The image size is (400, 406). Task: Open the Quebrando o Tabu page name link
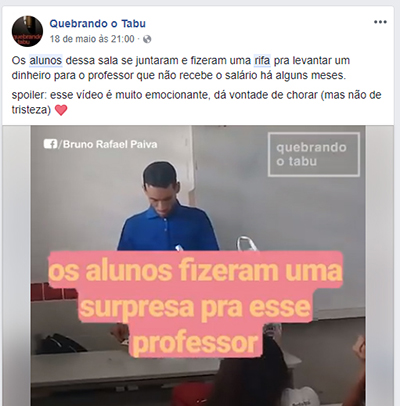(x=98, y=24)
